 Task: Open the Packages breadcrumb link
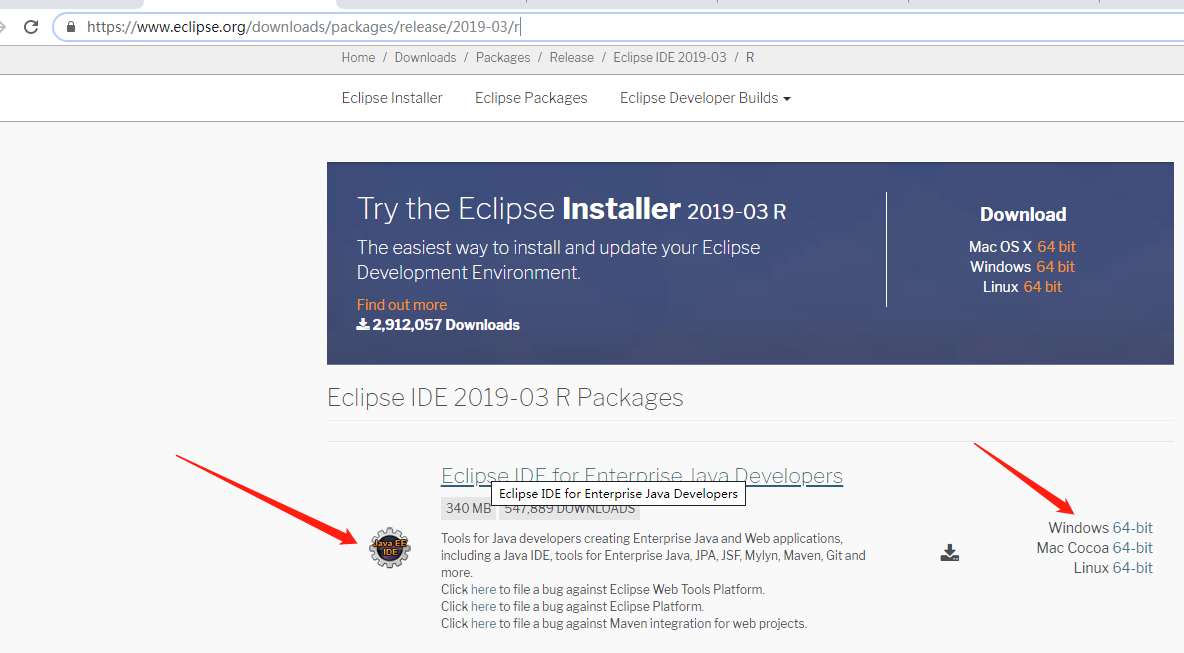[503, 57]
